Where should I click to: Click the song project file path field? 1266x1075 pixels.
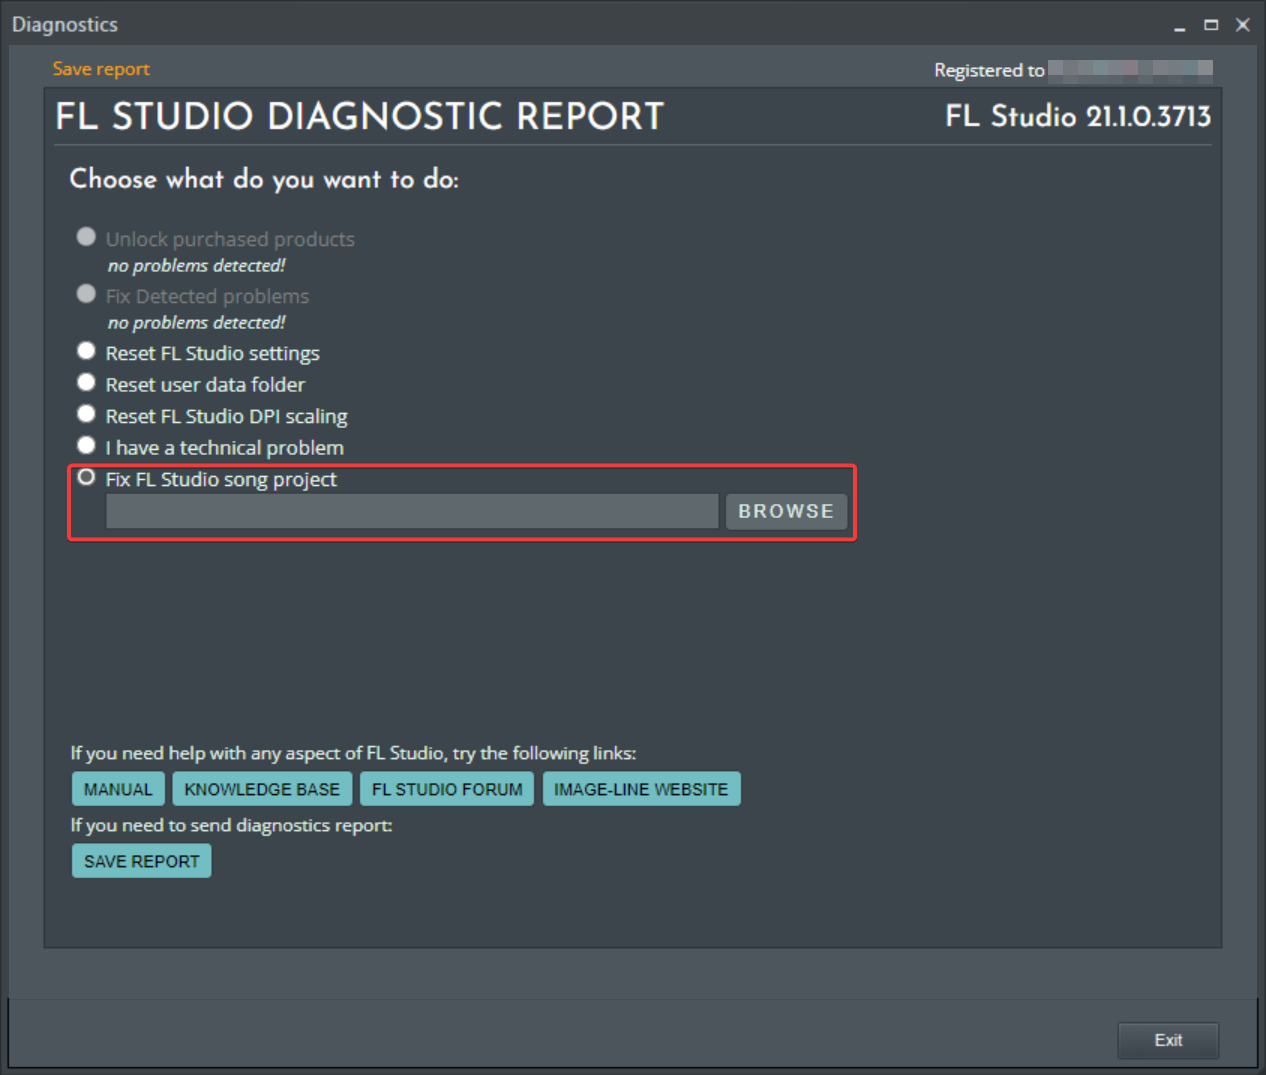(410, 511)
